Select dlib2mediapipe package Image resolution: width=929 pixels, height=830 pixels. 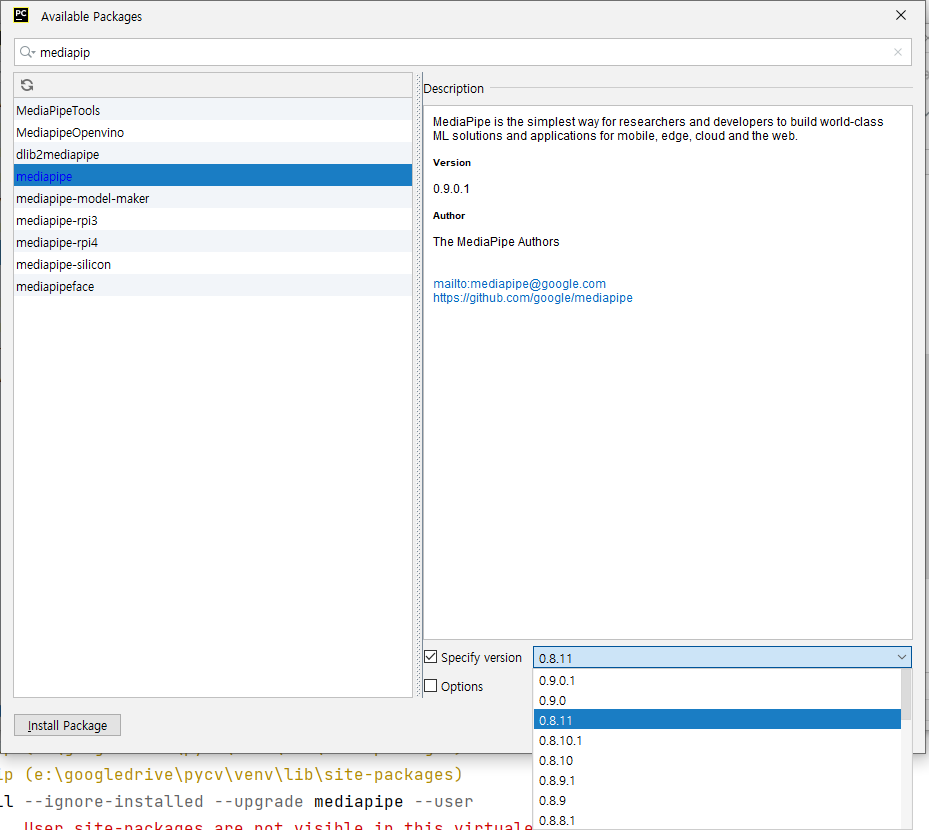pos(213,154)
